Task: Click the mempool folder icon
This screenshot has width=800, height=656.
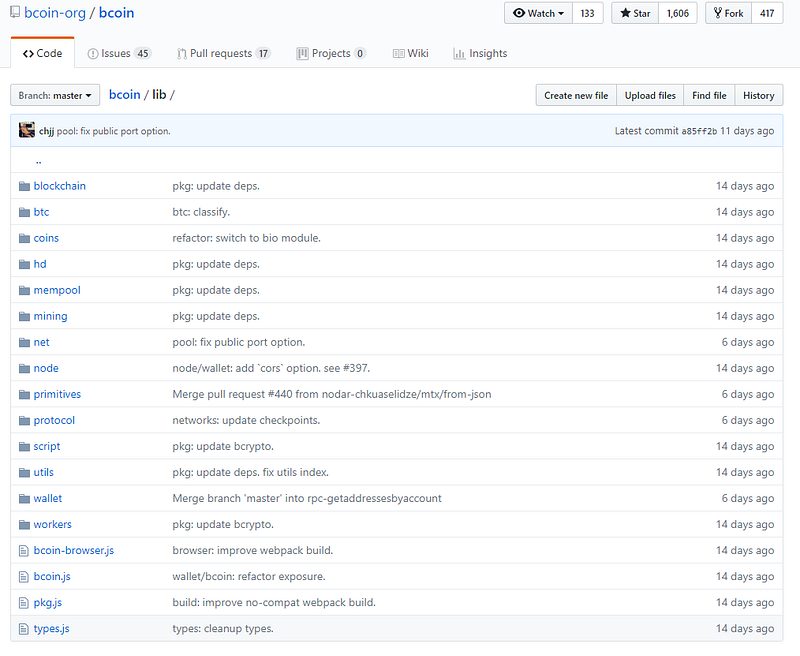Action: (x=25, y=290)
